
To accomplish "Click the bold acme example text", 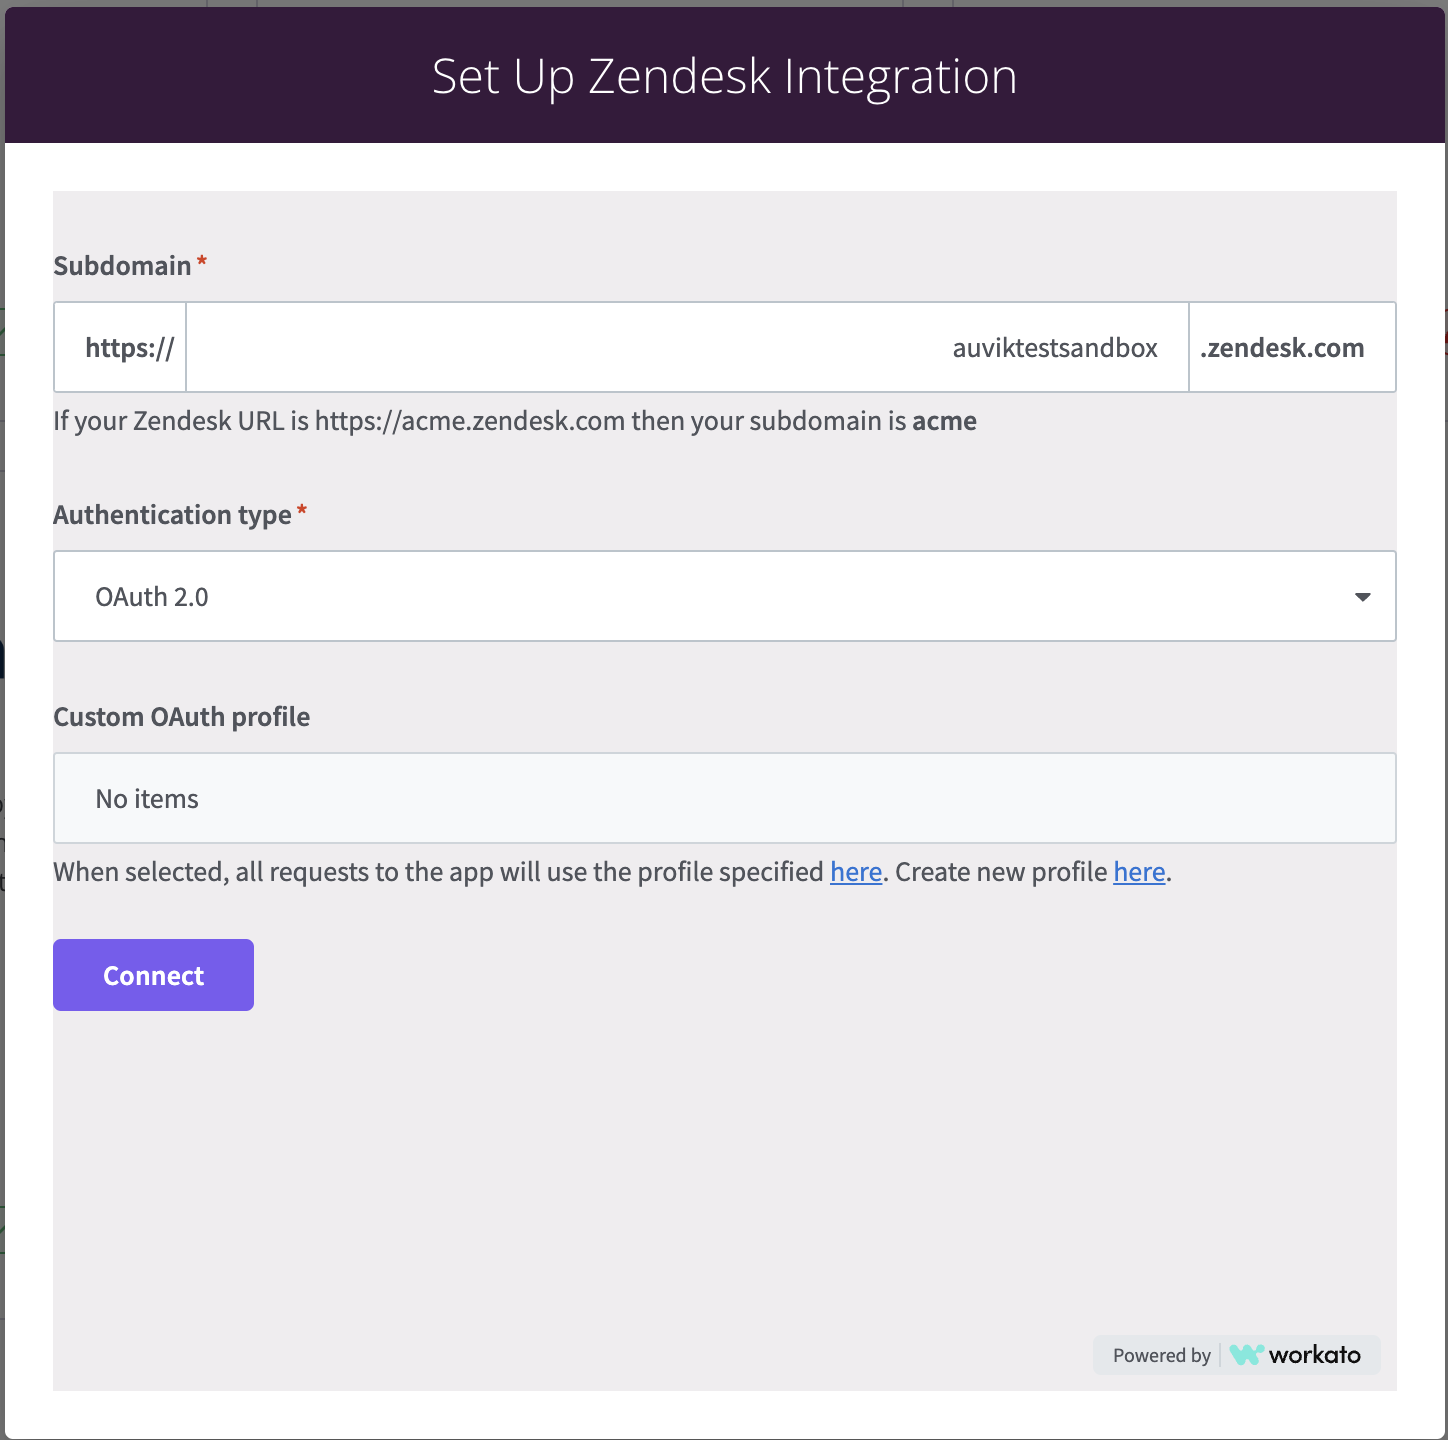I will 944,421.
